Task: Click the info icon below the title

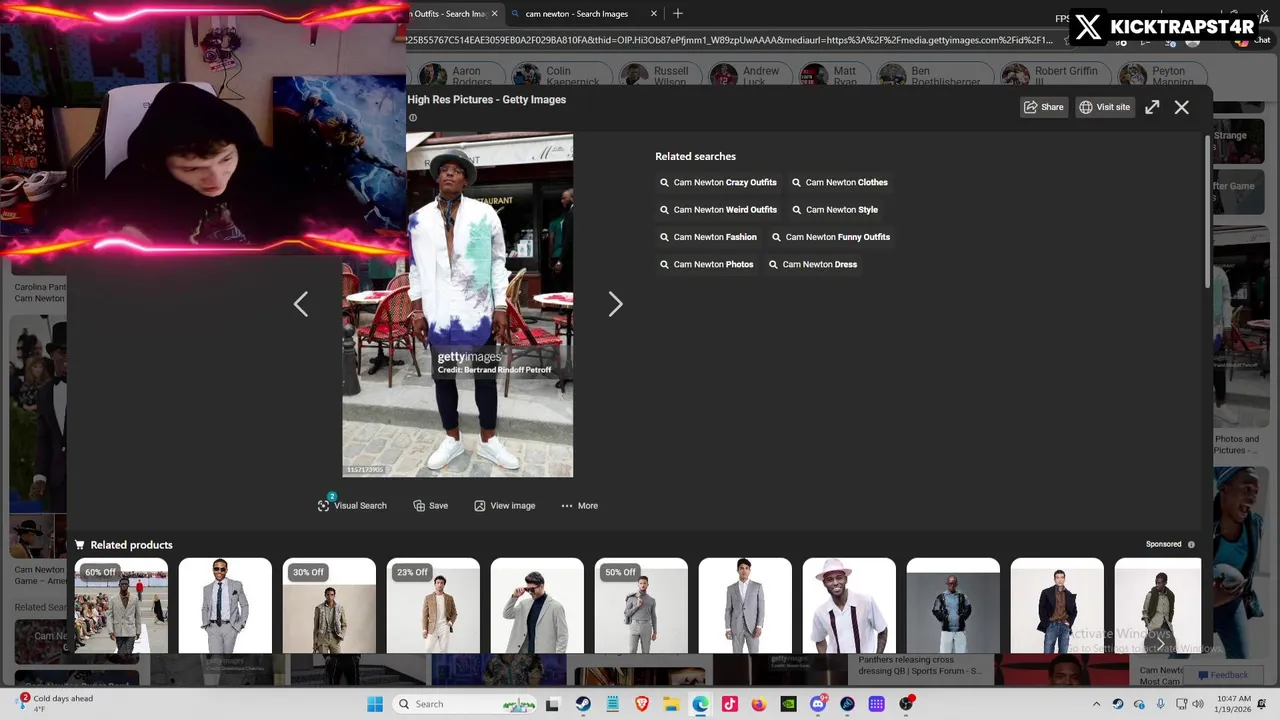Action: pyautogui.click(x=412, y=118)
